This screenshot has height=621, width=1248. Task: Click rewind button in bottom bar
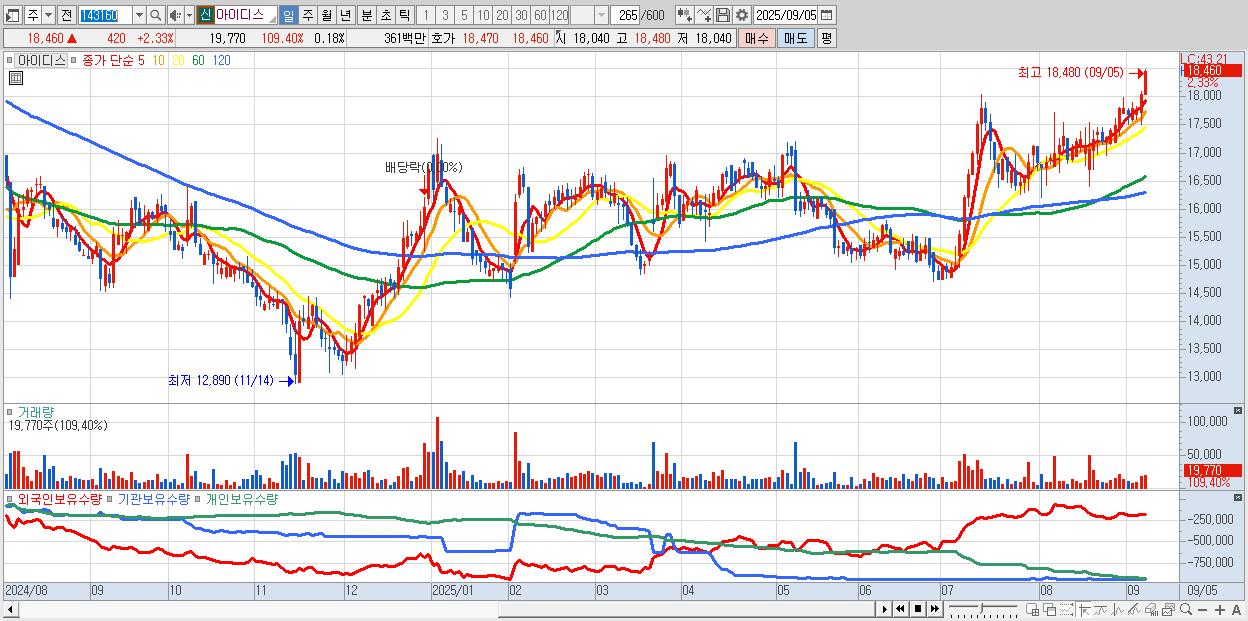[900, 609]
